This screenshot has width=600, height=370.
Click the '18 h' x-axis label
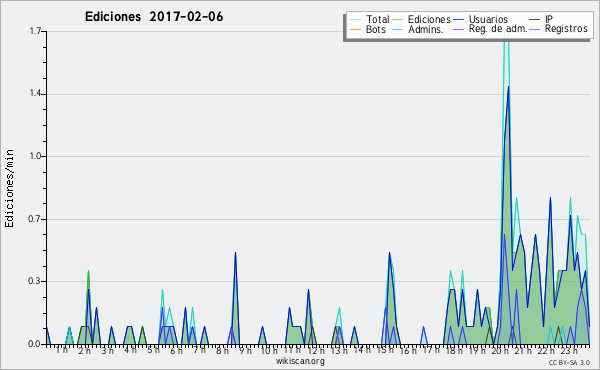click(x=454, y=350)
